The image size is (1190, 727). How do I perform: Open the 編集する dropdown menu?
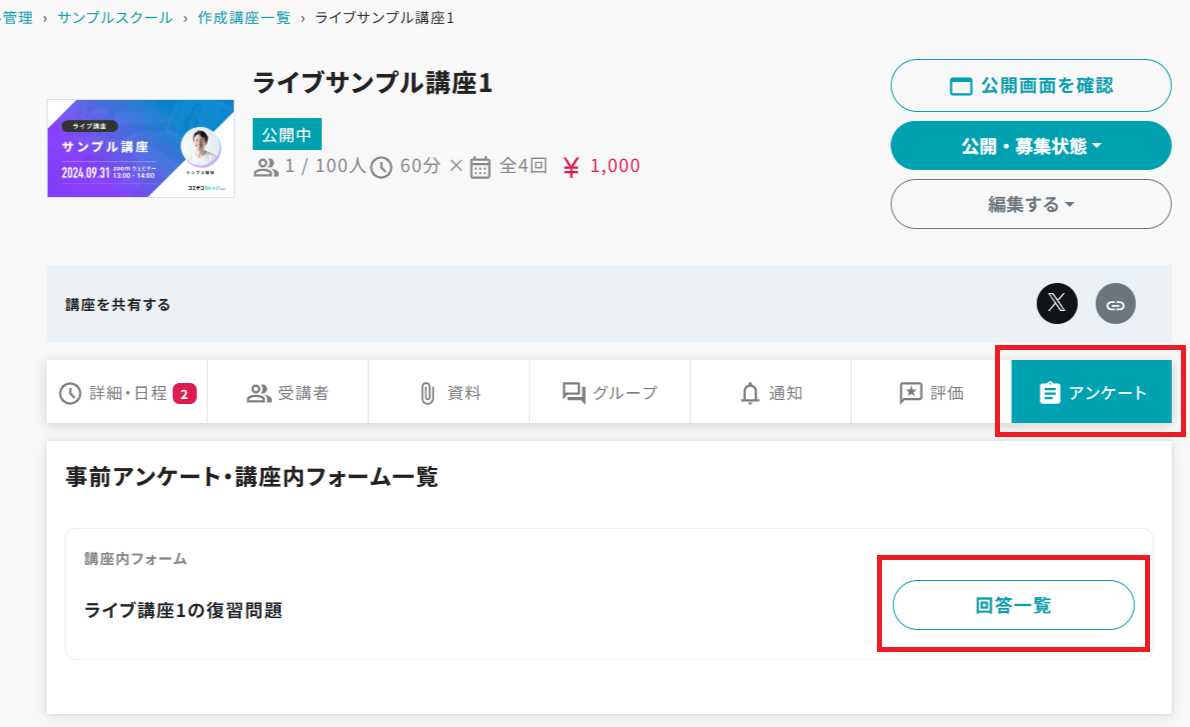pos(1030,204)
